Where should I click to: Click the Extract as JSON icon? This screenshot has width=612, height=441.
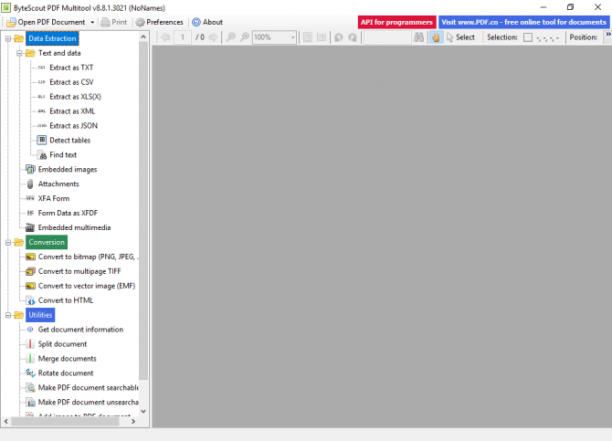click(41, 126)
